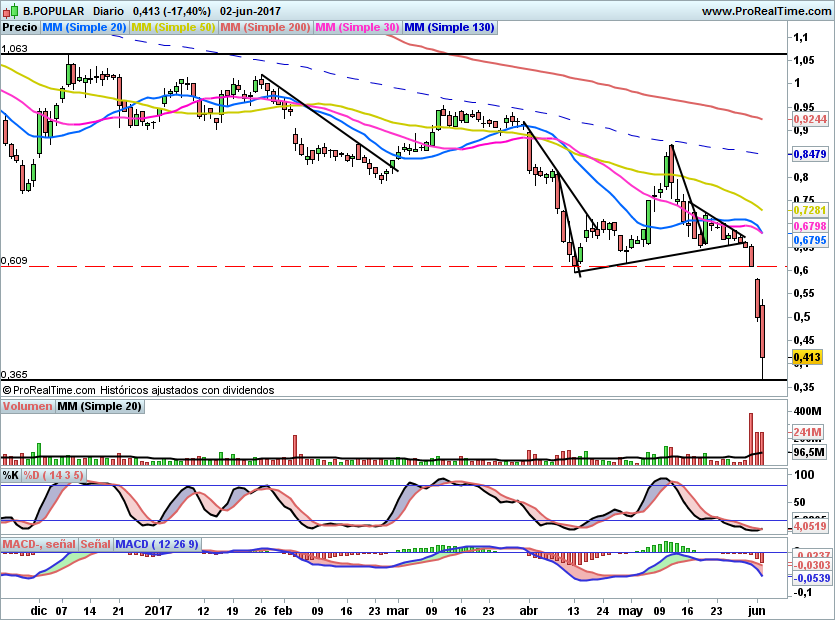The image size is (835, 620).
Task: Click the candlestick chart icon beside B.POPULAR
Action: point(10,10)
